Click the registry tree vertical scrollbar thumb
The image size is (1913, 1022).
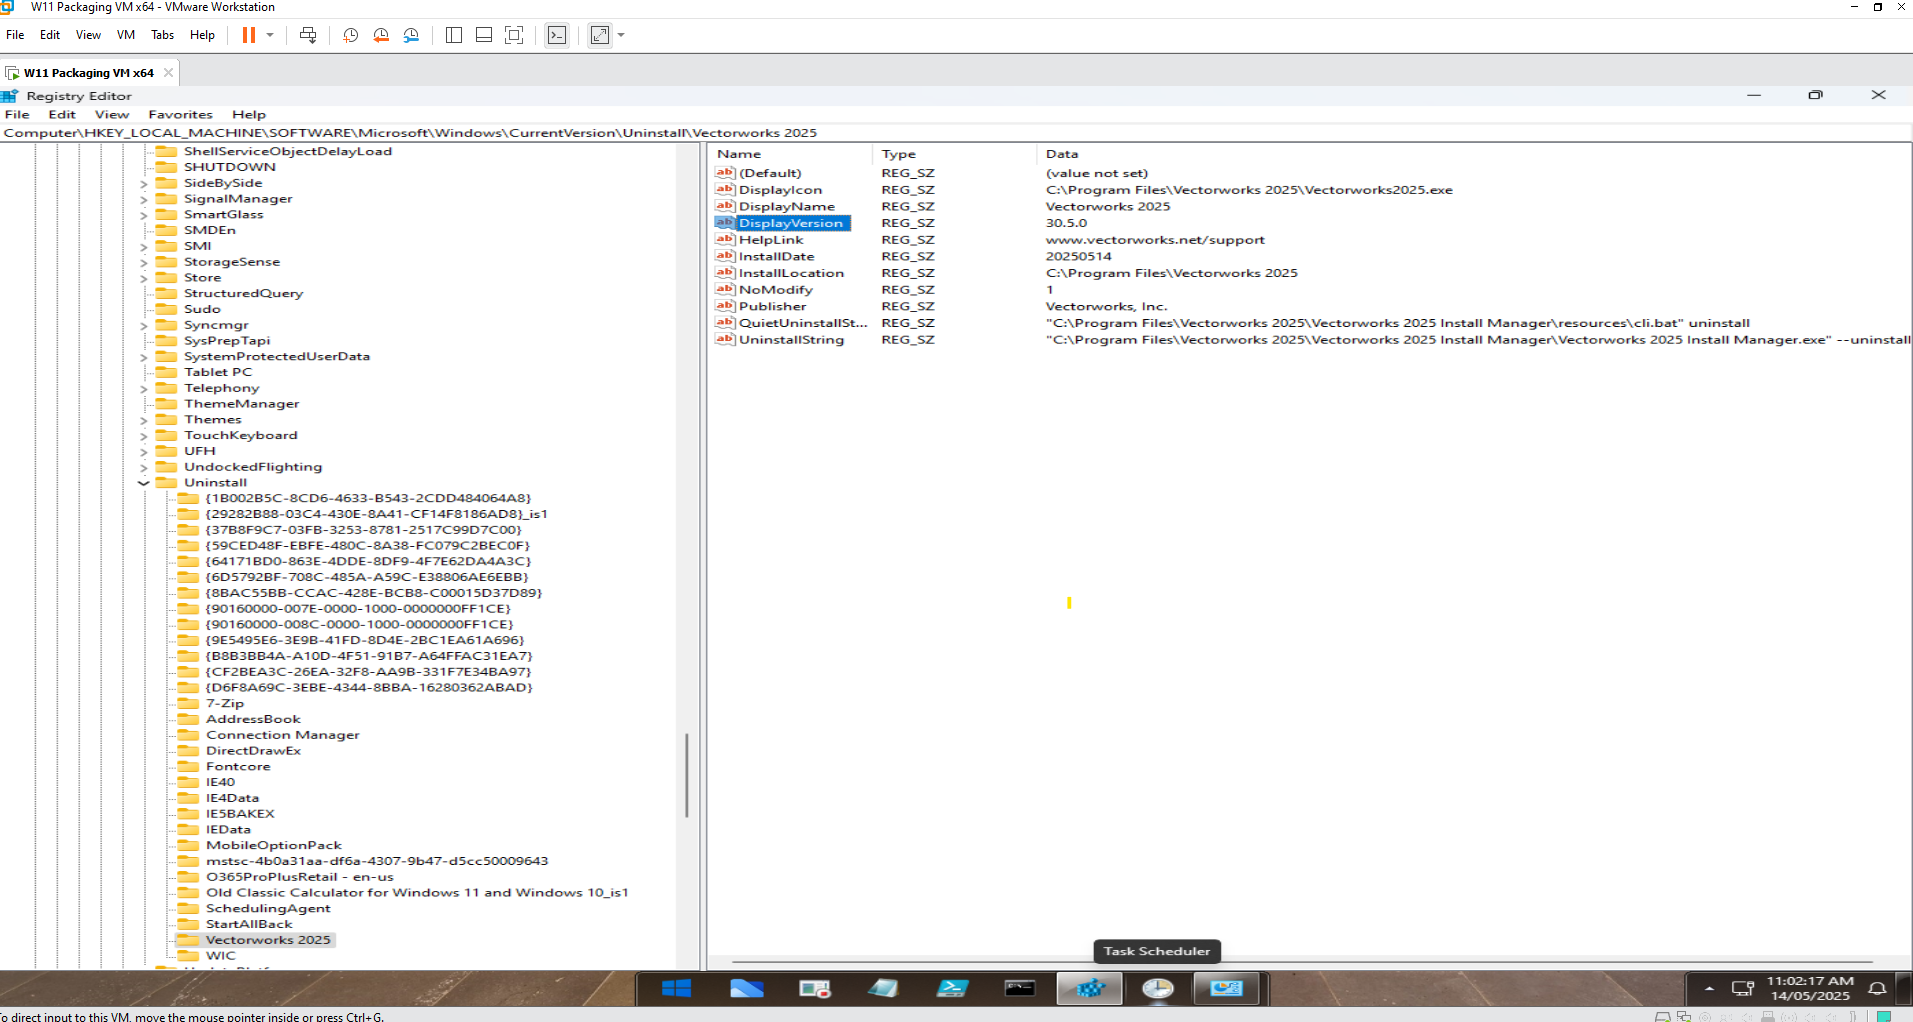pyautogui.click(x=687, y=775)
